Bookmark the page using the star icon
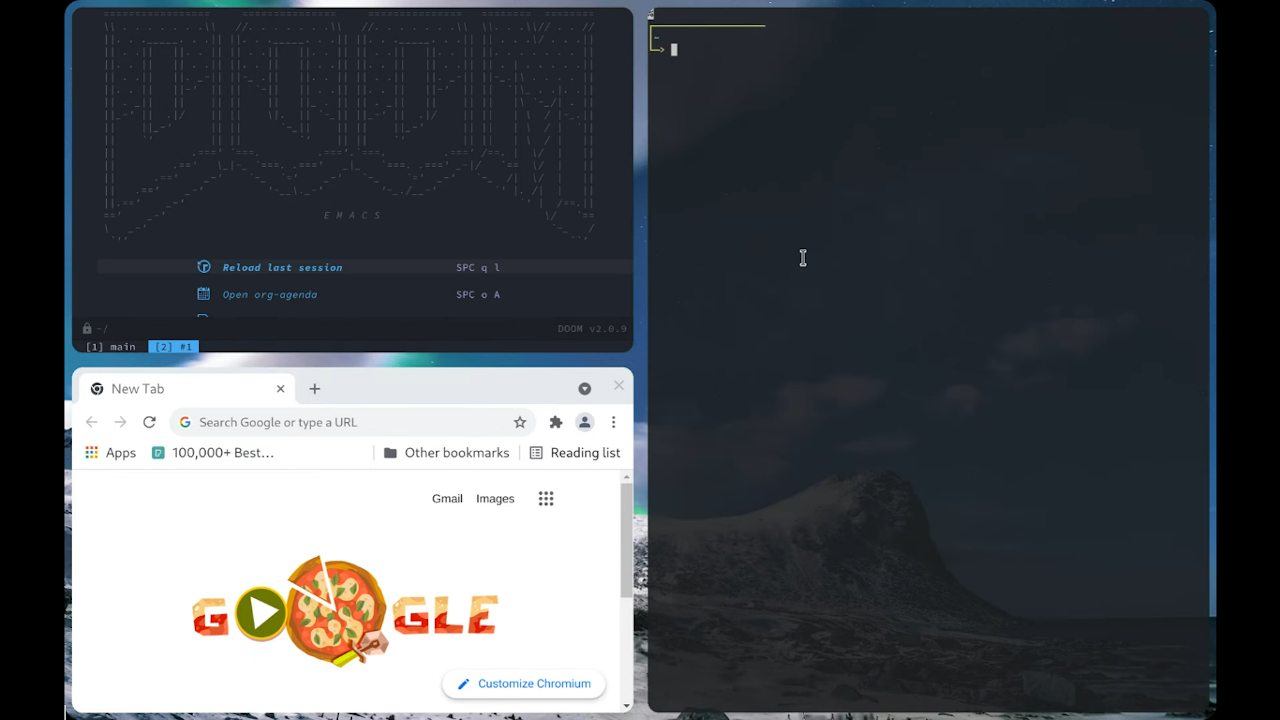The image size is (1280, 720). 520,422
